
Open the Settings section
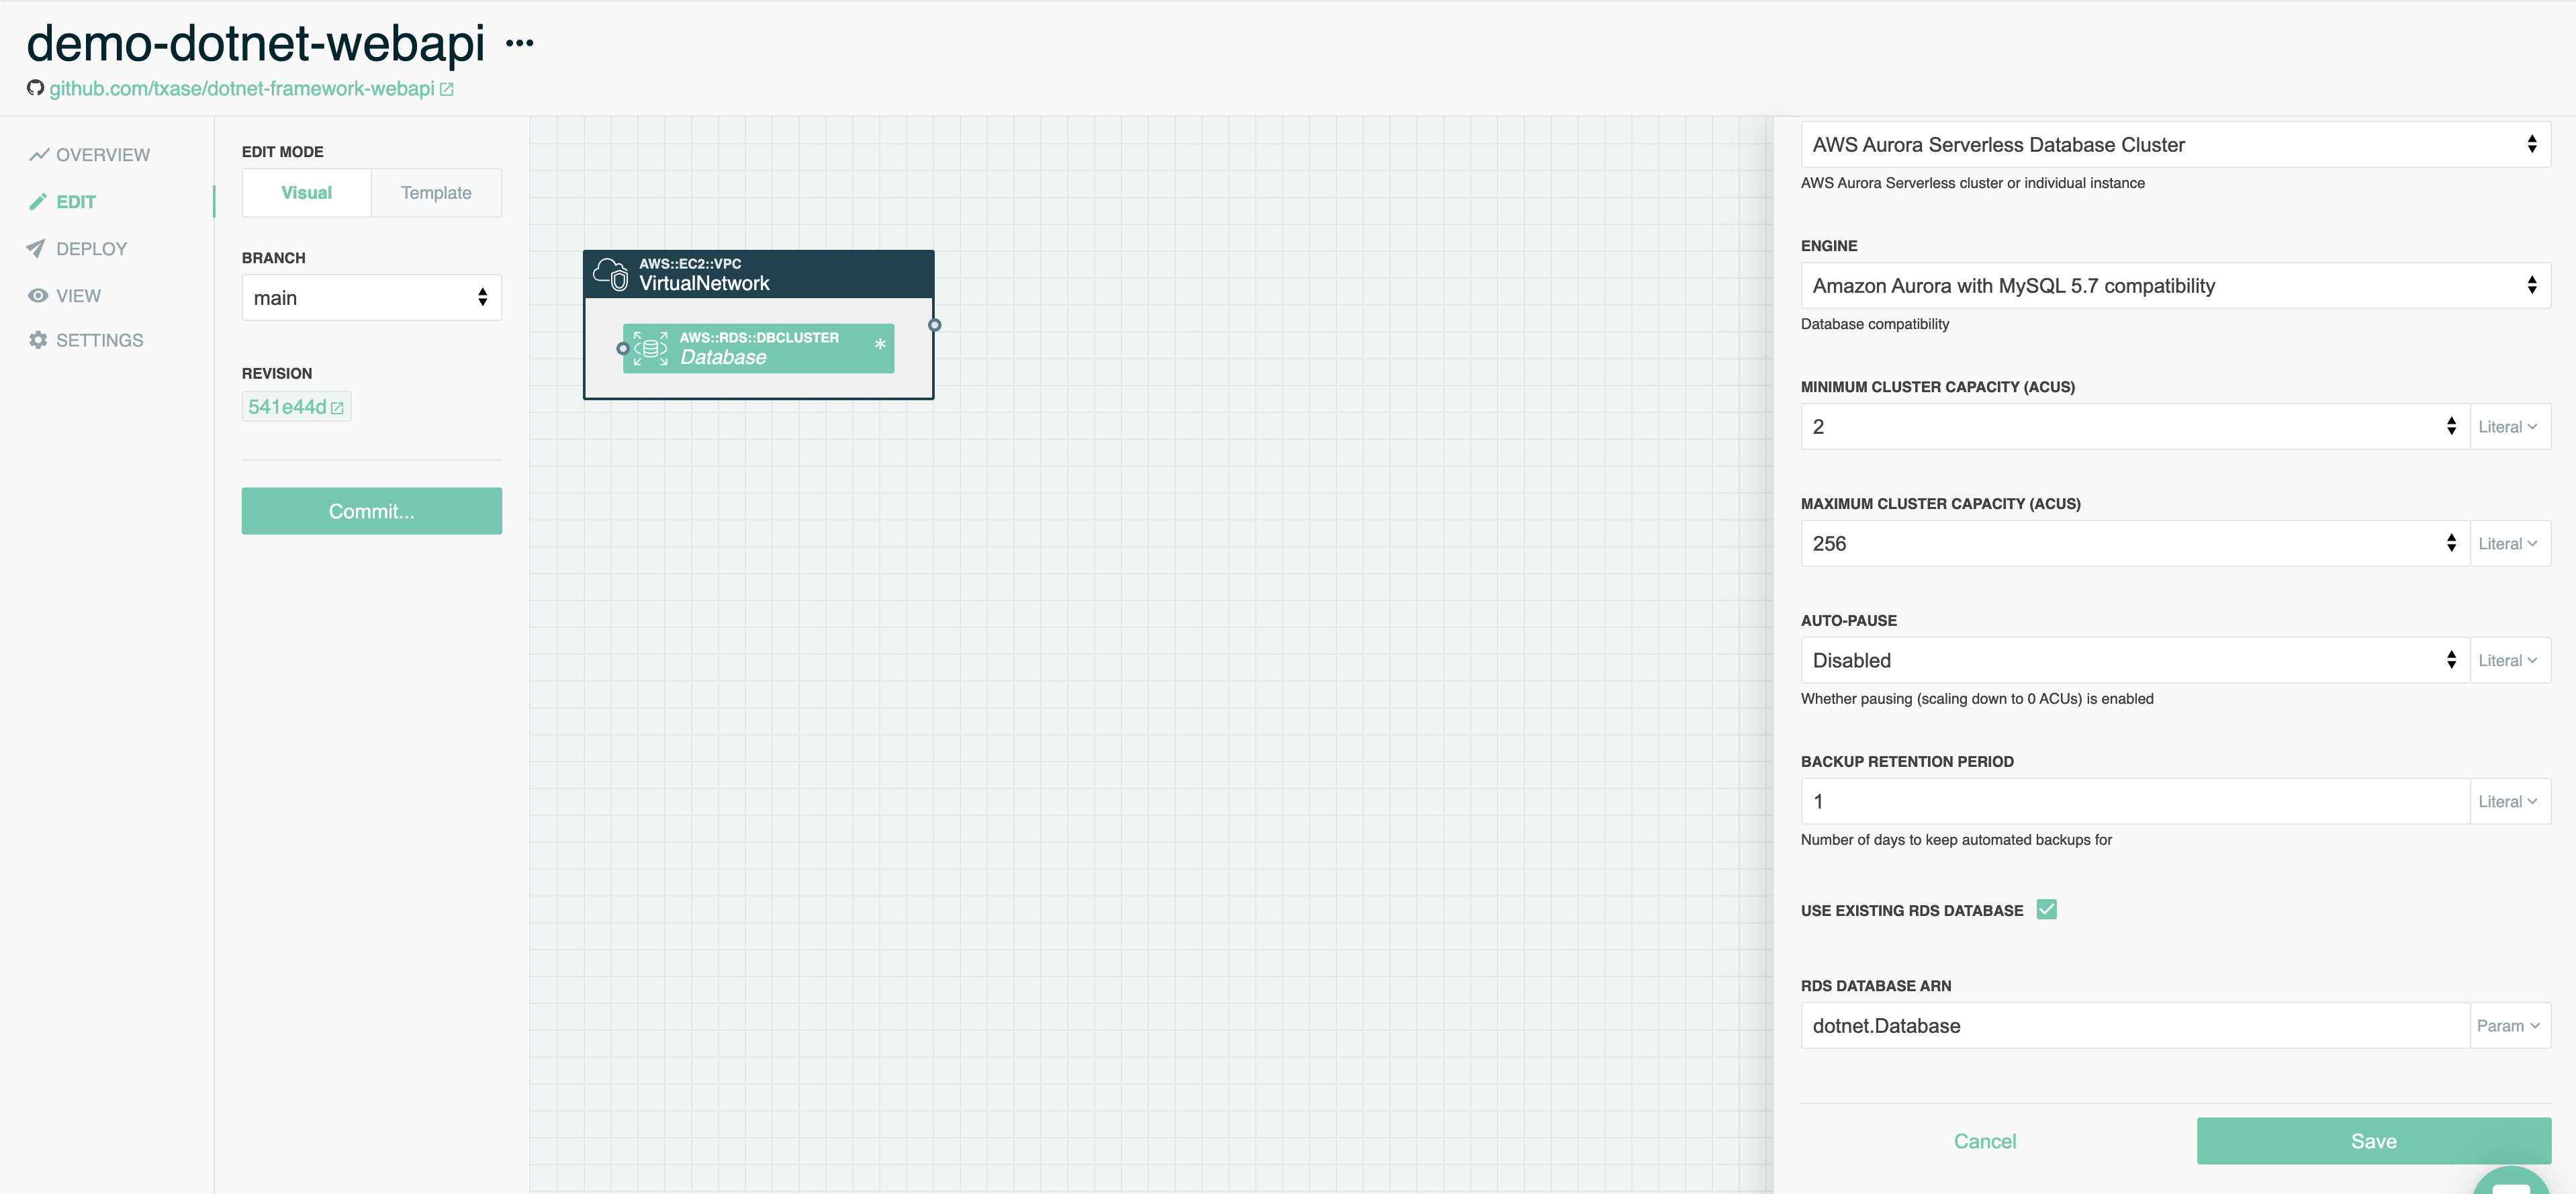coord(87,340)
